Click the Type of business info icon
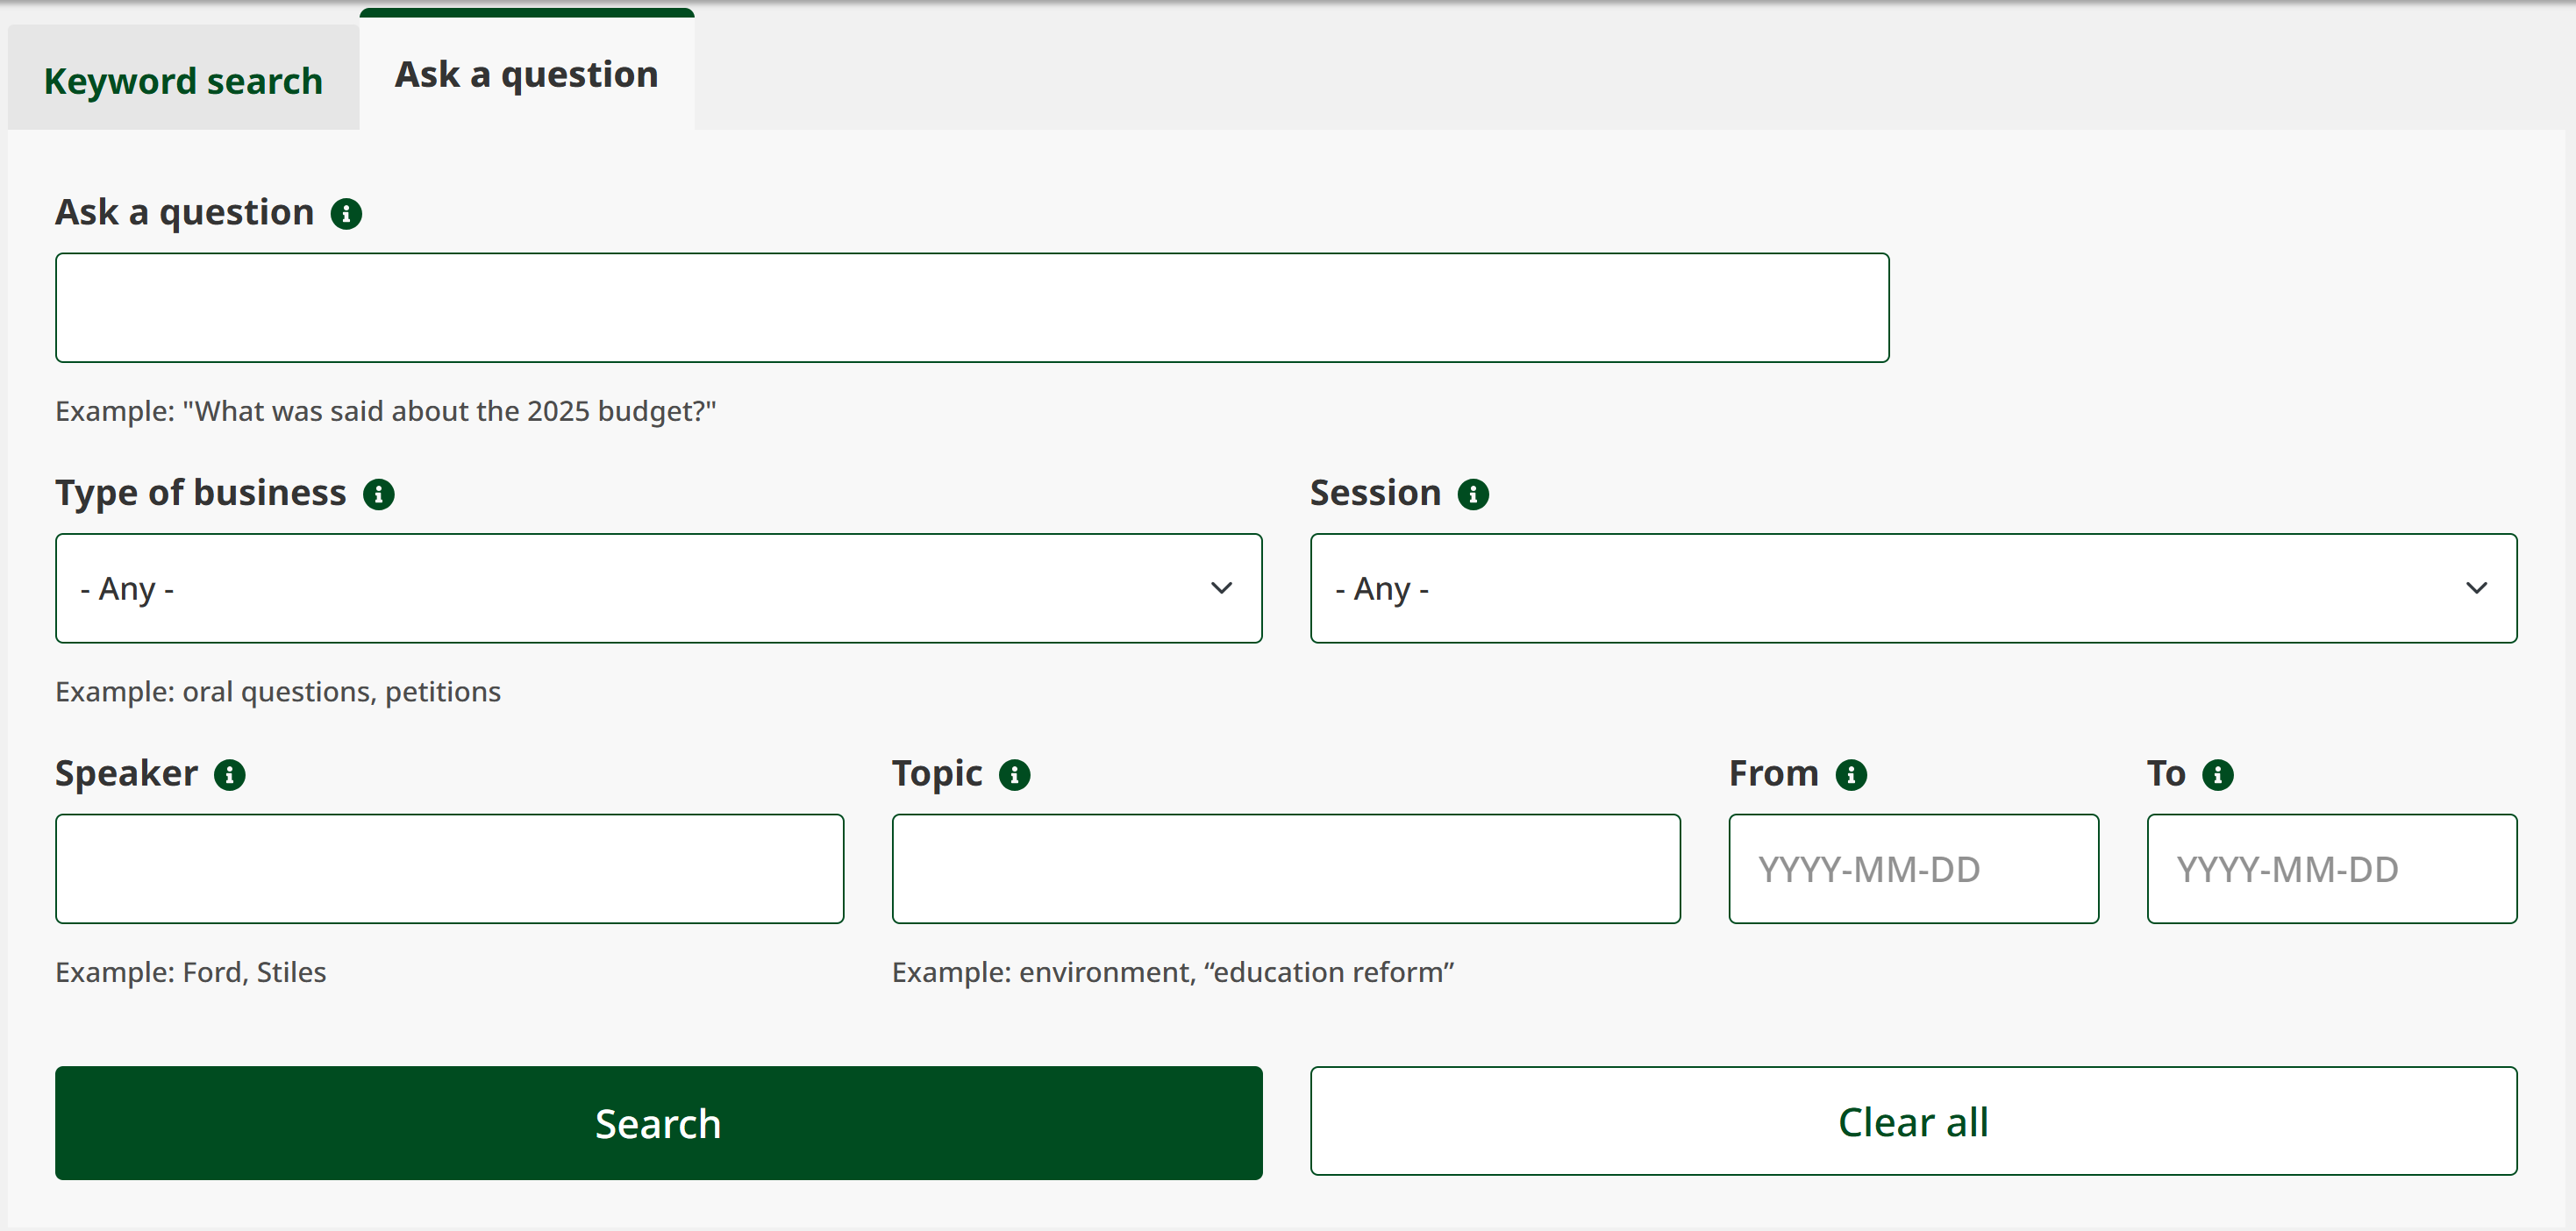The image size is (2576, 1231). [379, 494]
